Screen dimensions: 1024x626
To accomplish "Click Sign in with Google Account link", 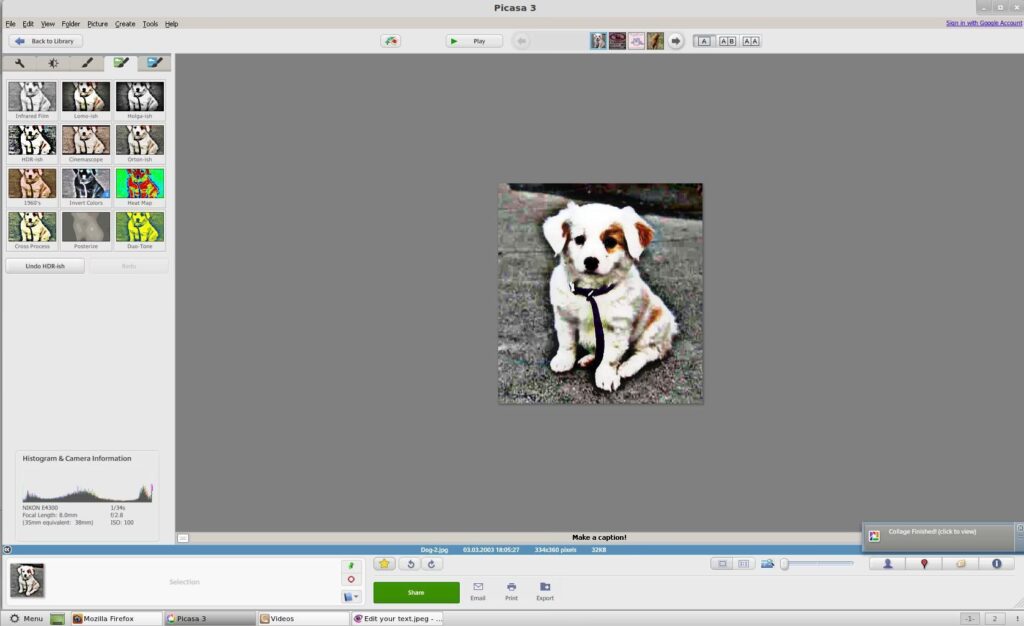I will coord(983,23).
